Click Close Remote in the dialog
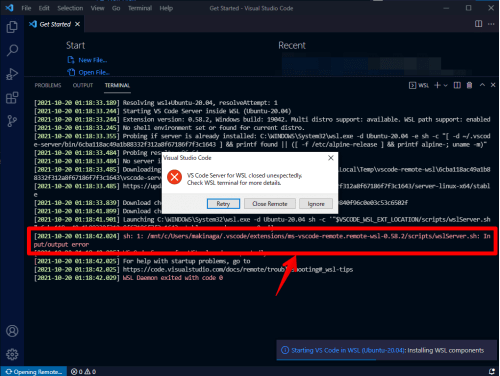The image size is (500, 376). click(x=270, y=204)
